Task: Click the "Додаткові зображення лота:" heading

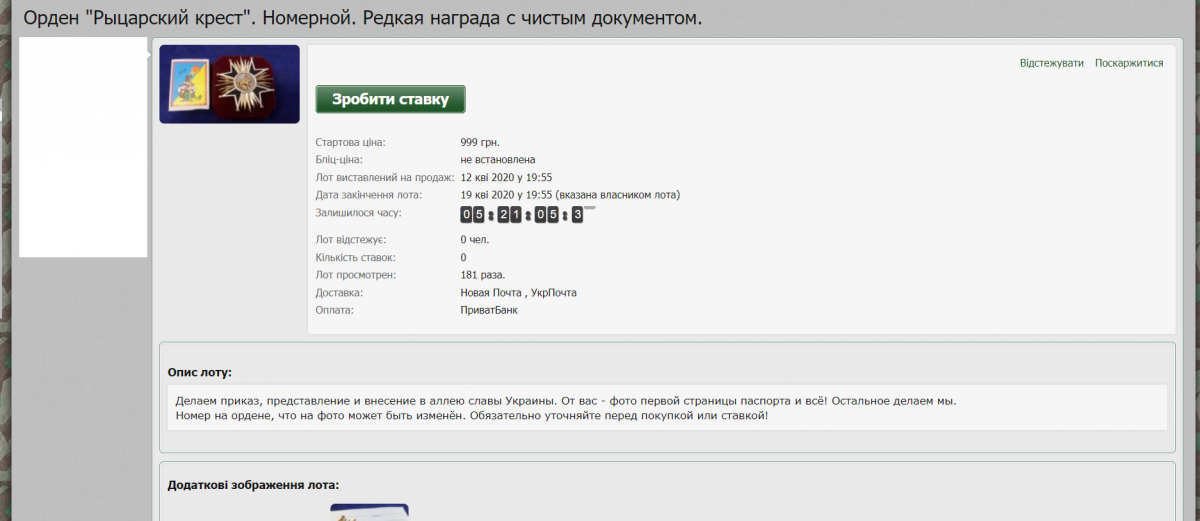Action: [x=253, y=486]
